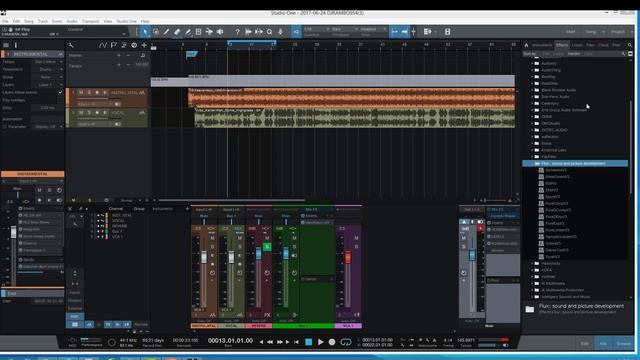This screenshot has height=360, width=640.
Task: Click the Browse button at bottom right
Action: click(x=623, y=344)
